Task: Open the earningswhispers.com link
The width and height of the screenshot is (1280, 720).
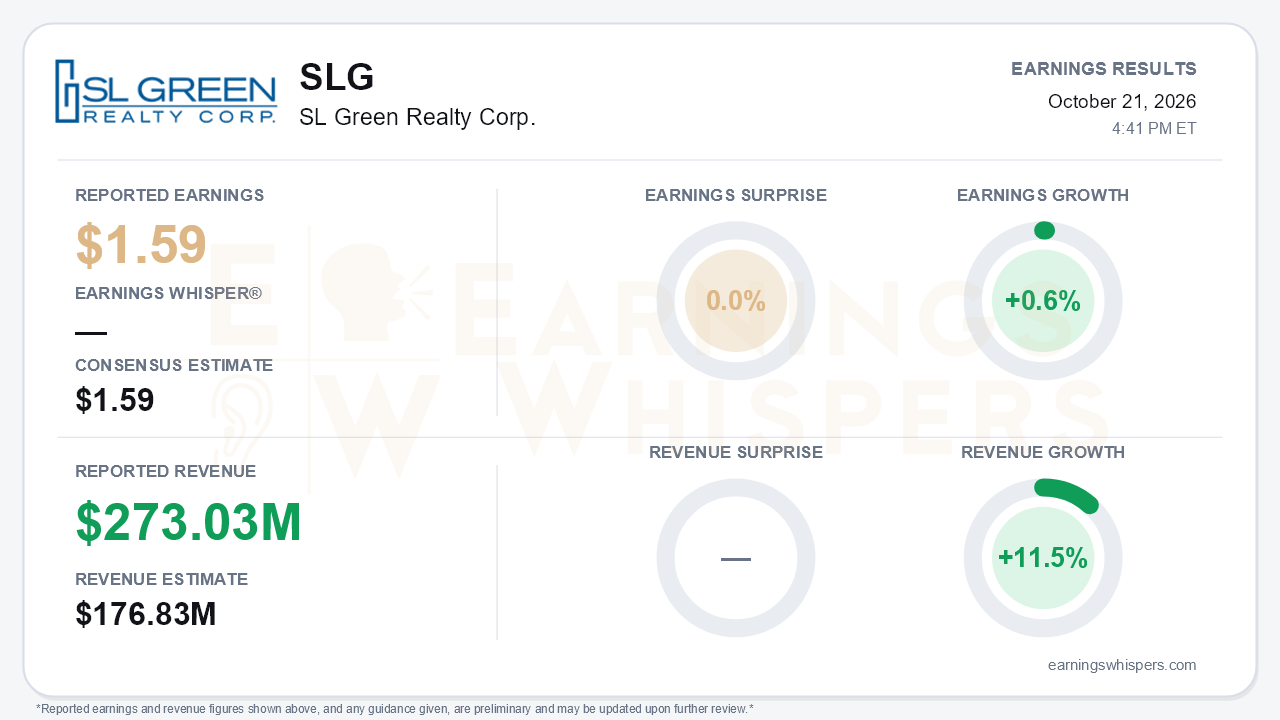Action: (1122, 665)
